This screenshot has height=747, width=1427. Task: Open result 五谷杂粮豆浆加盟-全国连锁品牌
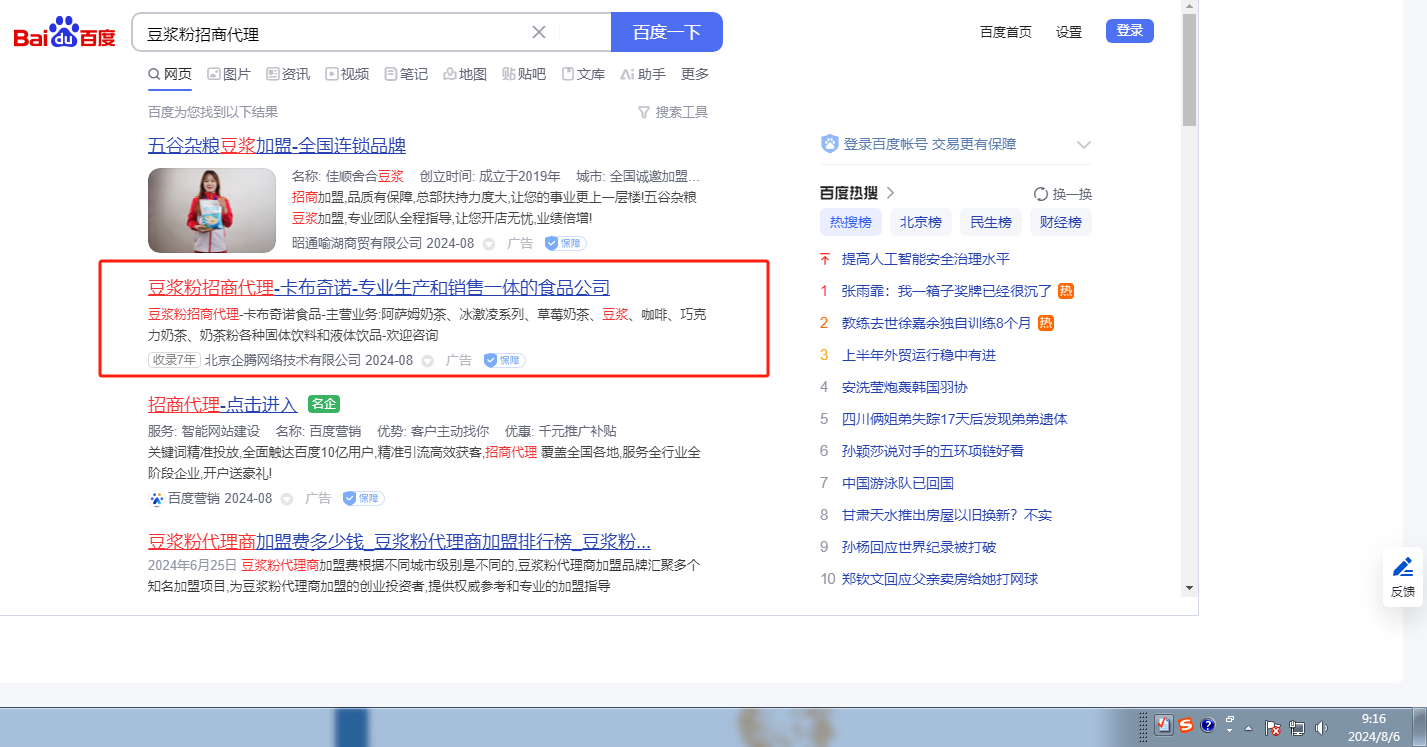(x=277, y=146)
